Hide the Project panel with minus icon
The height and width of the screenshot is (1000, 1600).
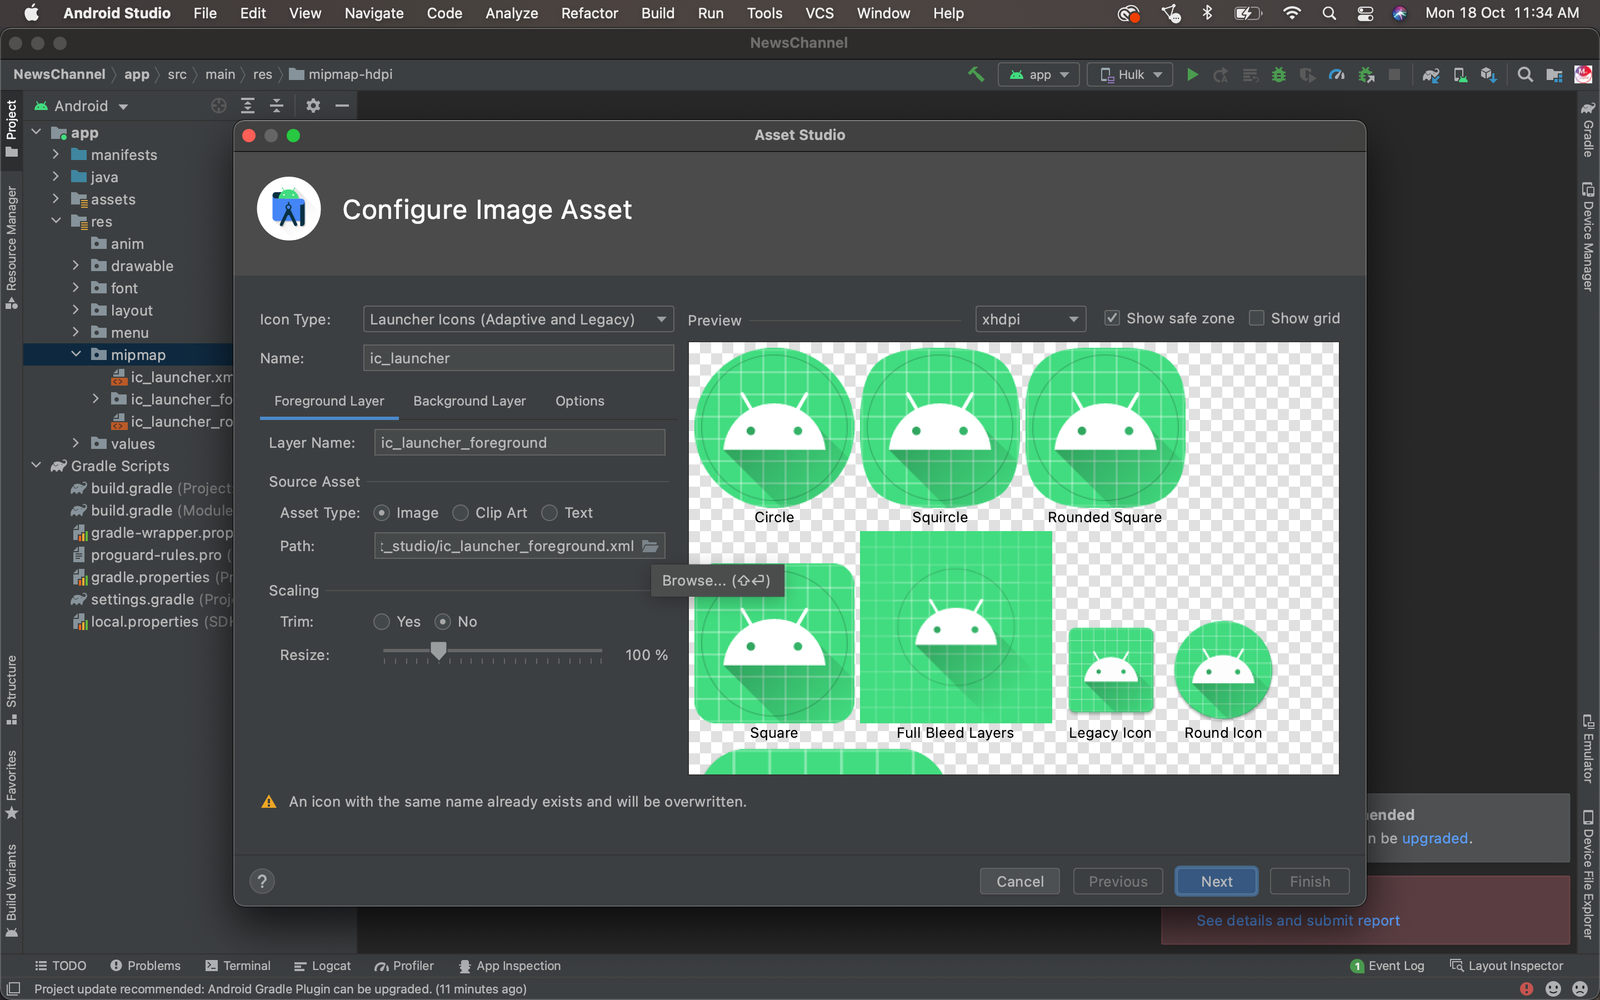[x=342, y=106]
